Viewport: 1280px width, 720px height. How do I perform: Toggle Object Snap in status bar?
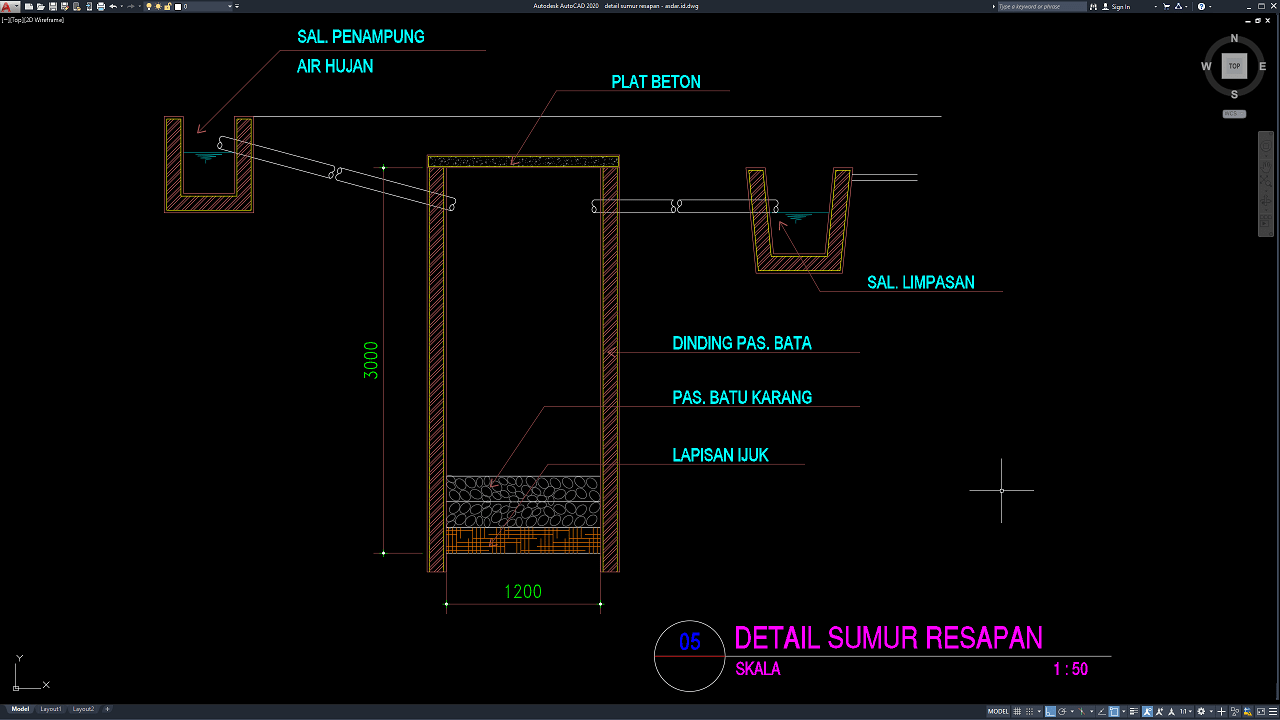(x=1115, y=711)
